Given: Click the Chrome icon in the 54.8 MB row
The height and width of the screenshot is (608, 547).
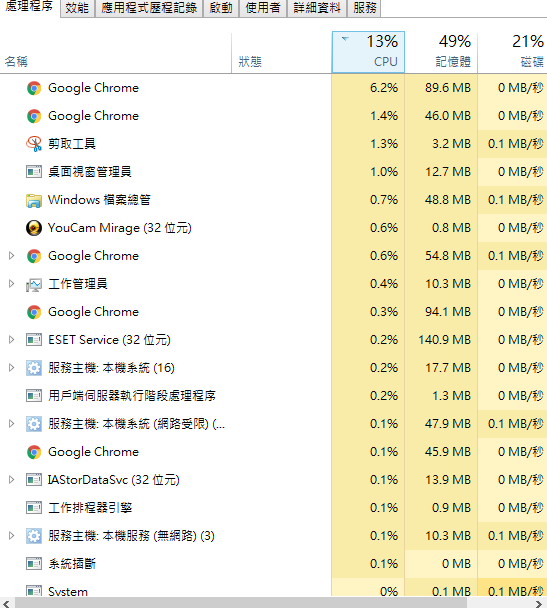Looking at the screenshot, I should pos(34,256).
